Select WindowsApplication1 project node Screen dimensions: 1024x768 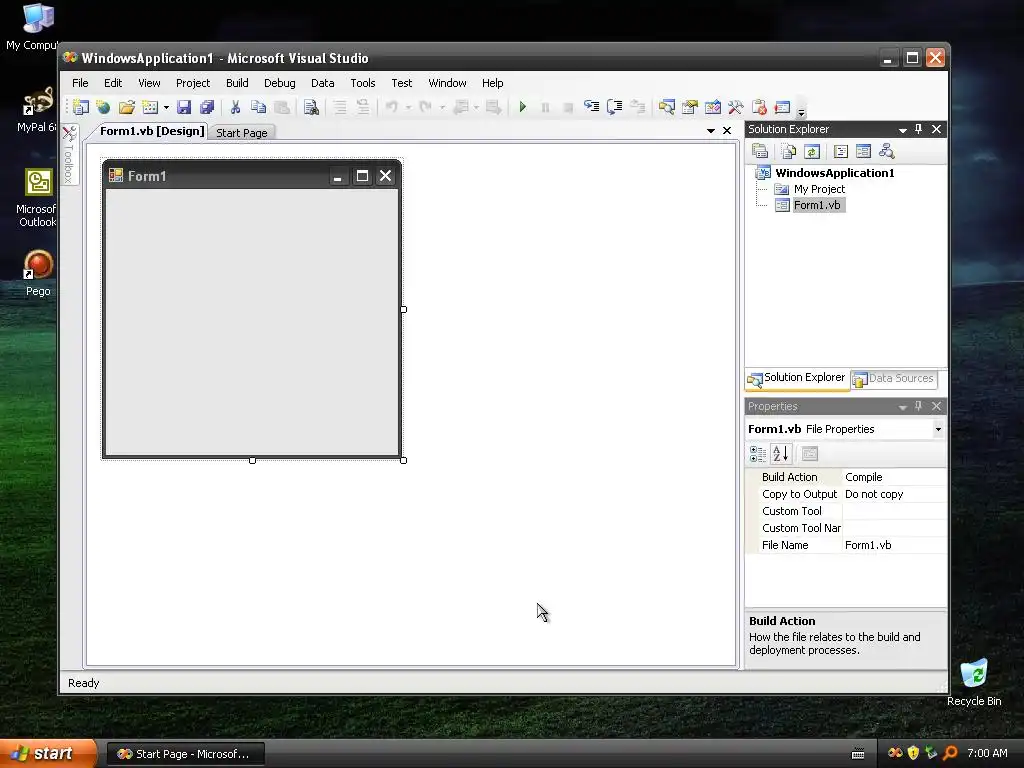click(x=835, y=173)
